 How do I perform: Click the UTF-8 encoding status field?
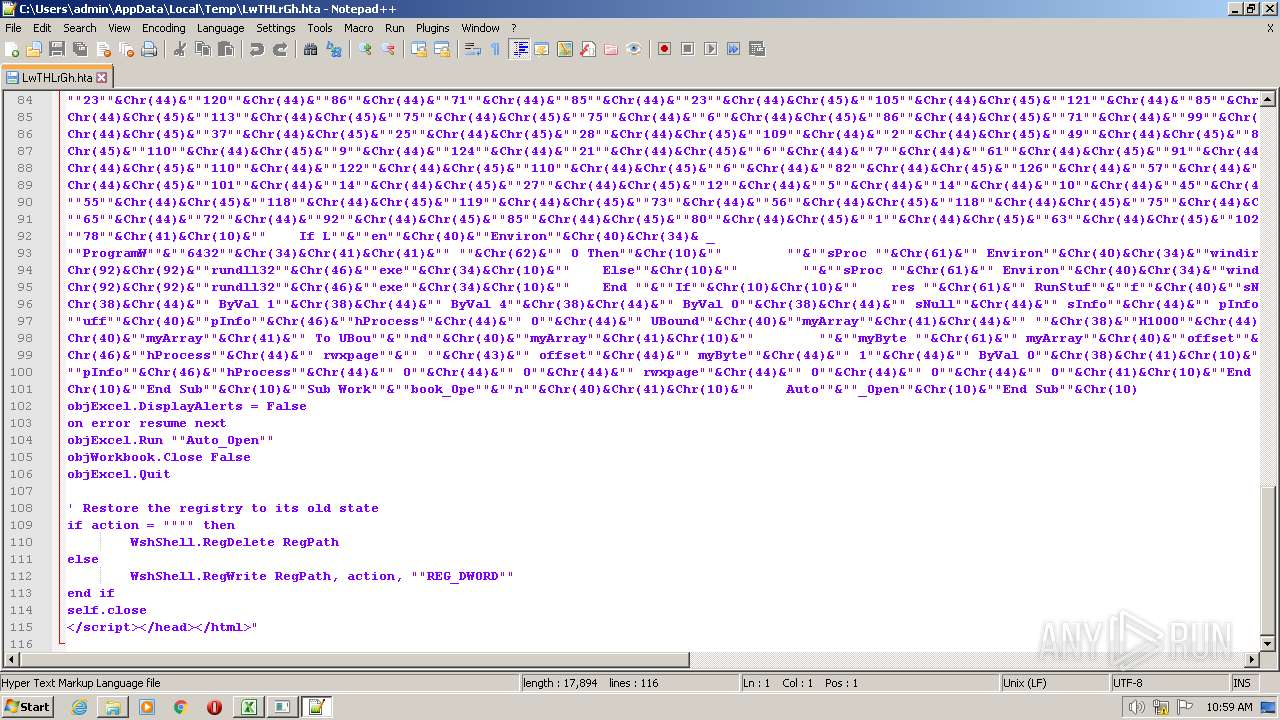1170,683
